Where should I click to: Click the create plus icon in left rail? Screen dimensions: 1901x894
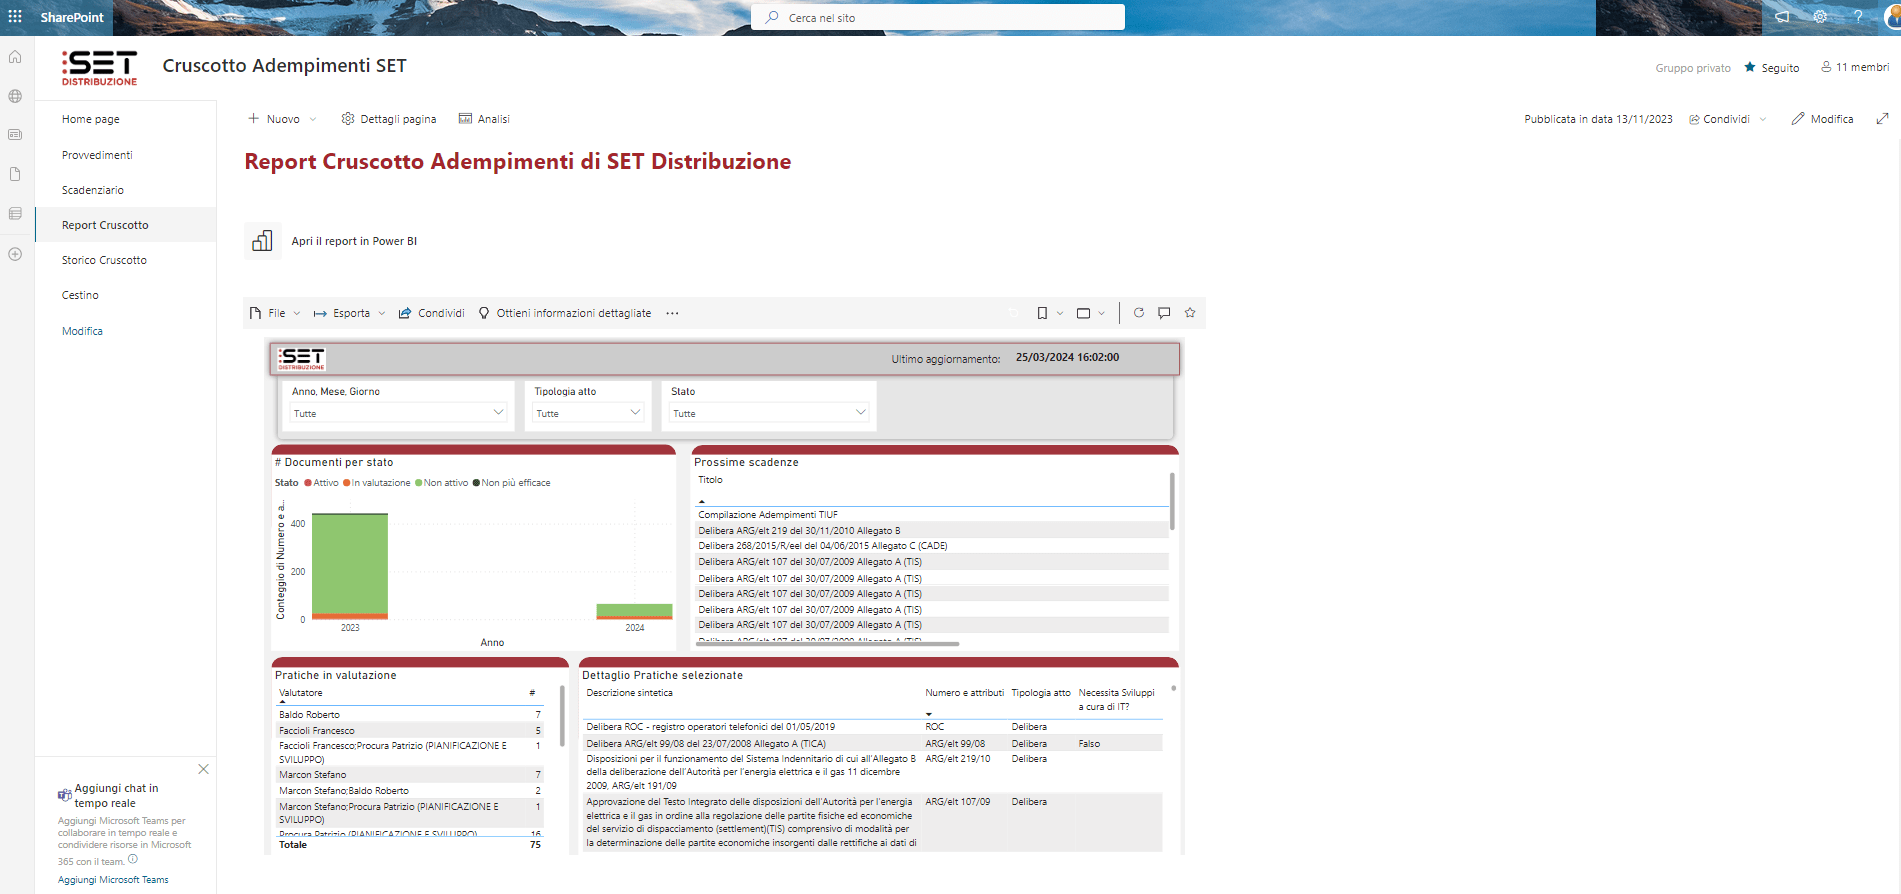tap(15, 254)
